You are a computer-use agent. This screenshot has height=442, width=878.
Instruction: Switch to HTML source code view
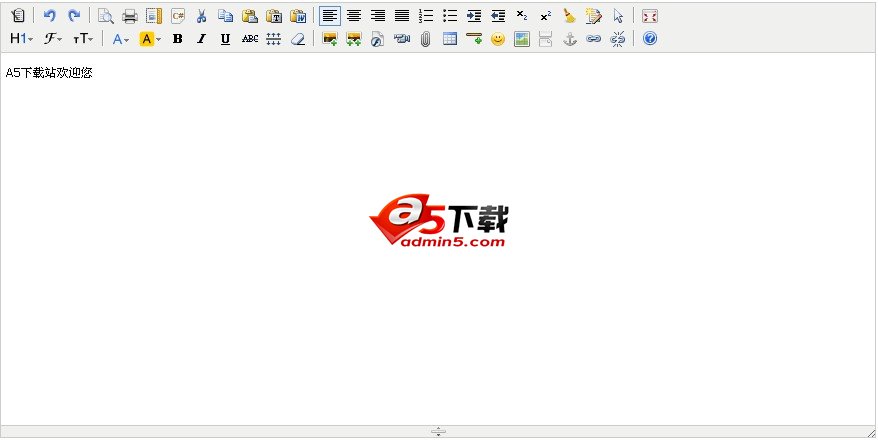(x=18, y=16)
